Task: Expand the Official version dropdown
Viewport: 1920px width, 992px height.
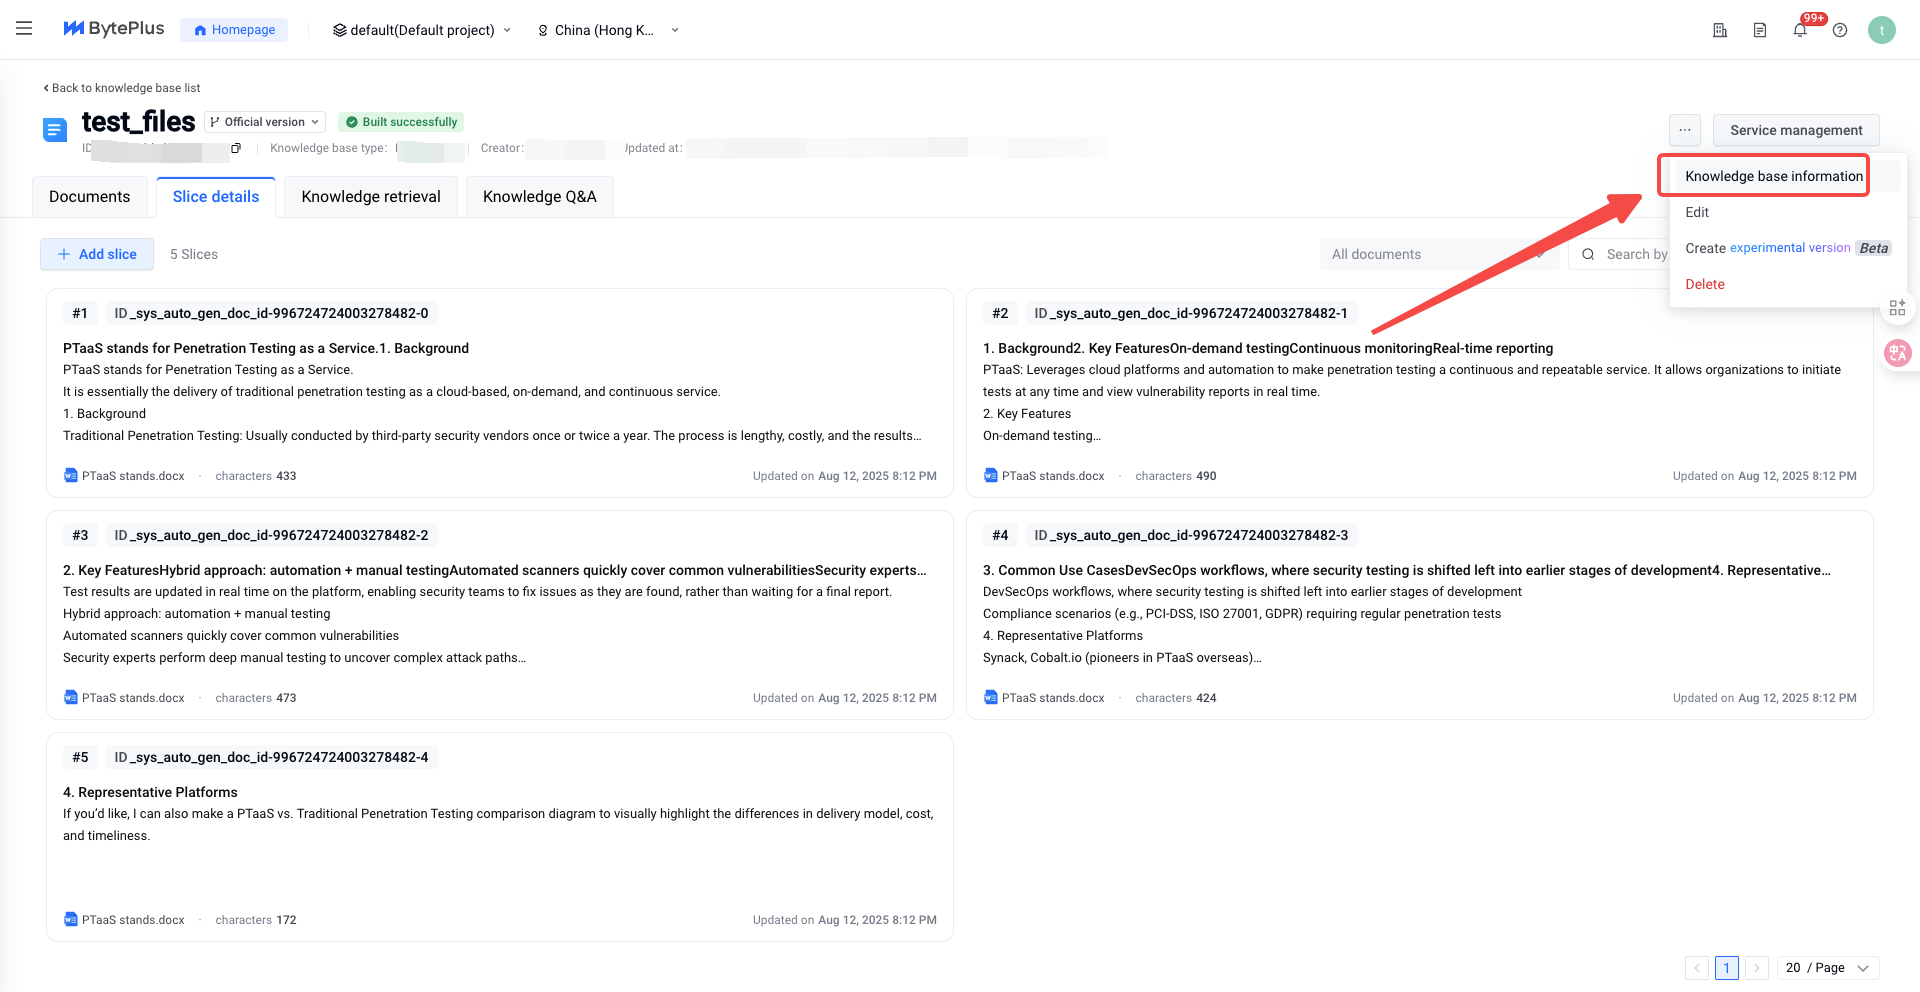Action: tap(266, 122)
